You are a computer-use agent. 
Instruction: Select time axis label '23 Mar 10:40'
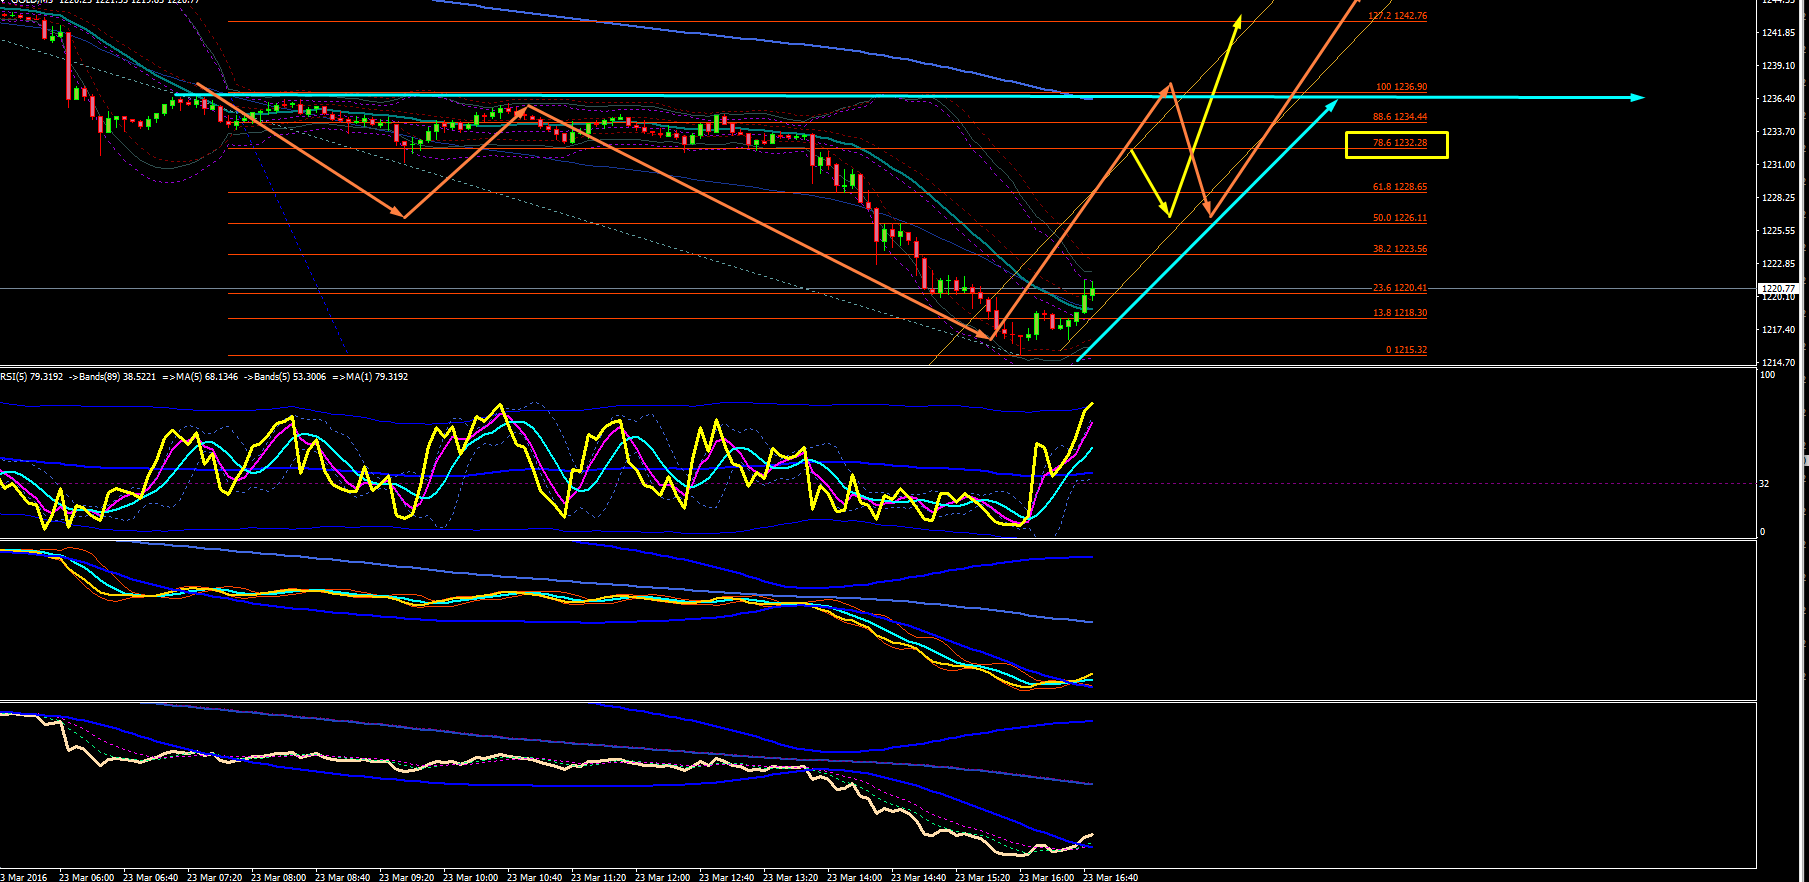(535, 877)
